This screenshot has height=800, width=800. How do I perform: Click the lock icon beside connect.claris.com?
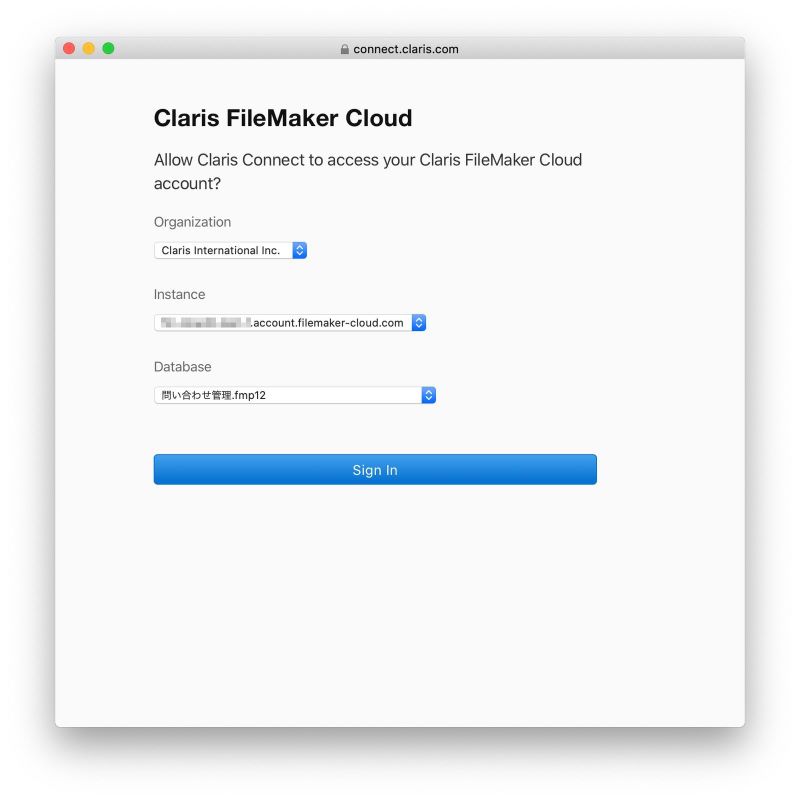point(345,49)
